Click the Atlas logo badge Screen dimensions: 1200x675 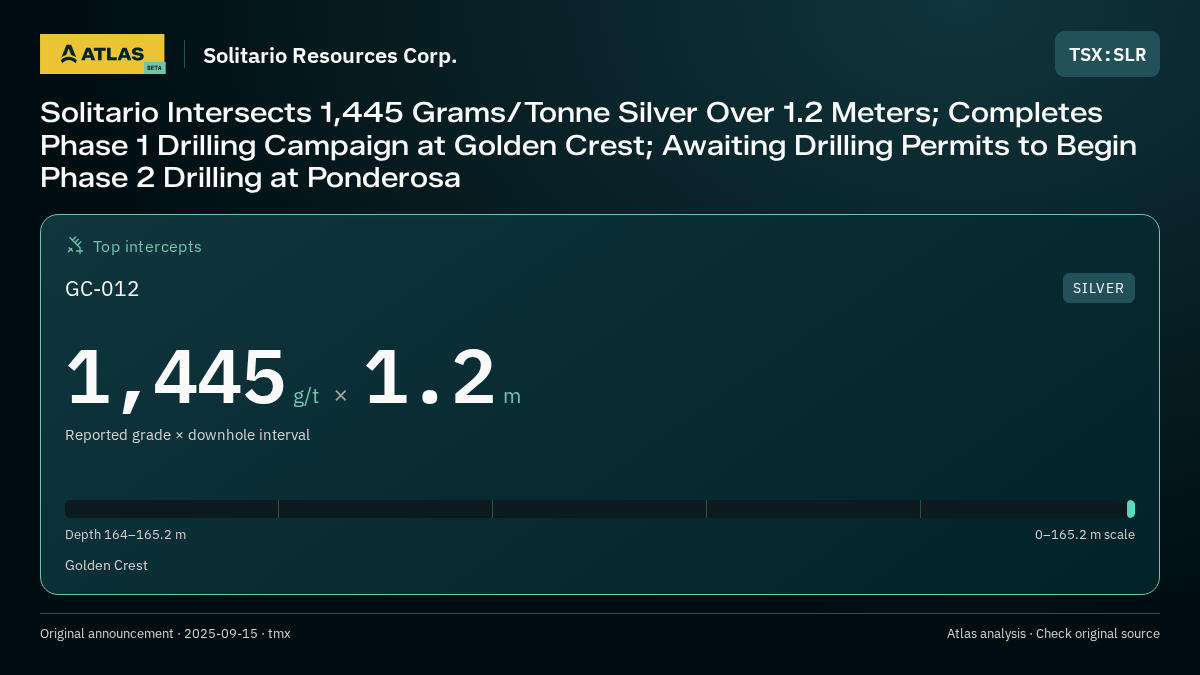102,54
